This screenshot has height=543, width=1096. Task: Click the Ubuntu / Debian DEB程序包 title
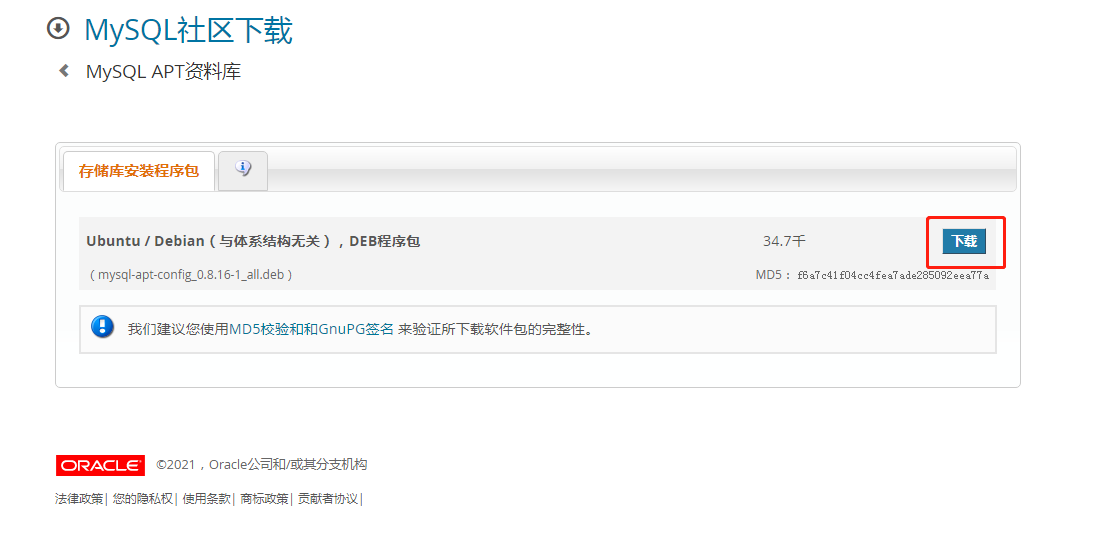(253, 241)
